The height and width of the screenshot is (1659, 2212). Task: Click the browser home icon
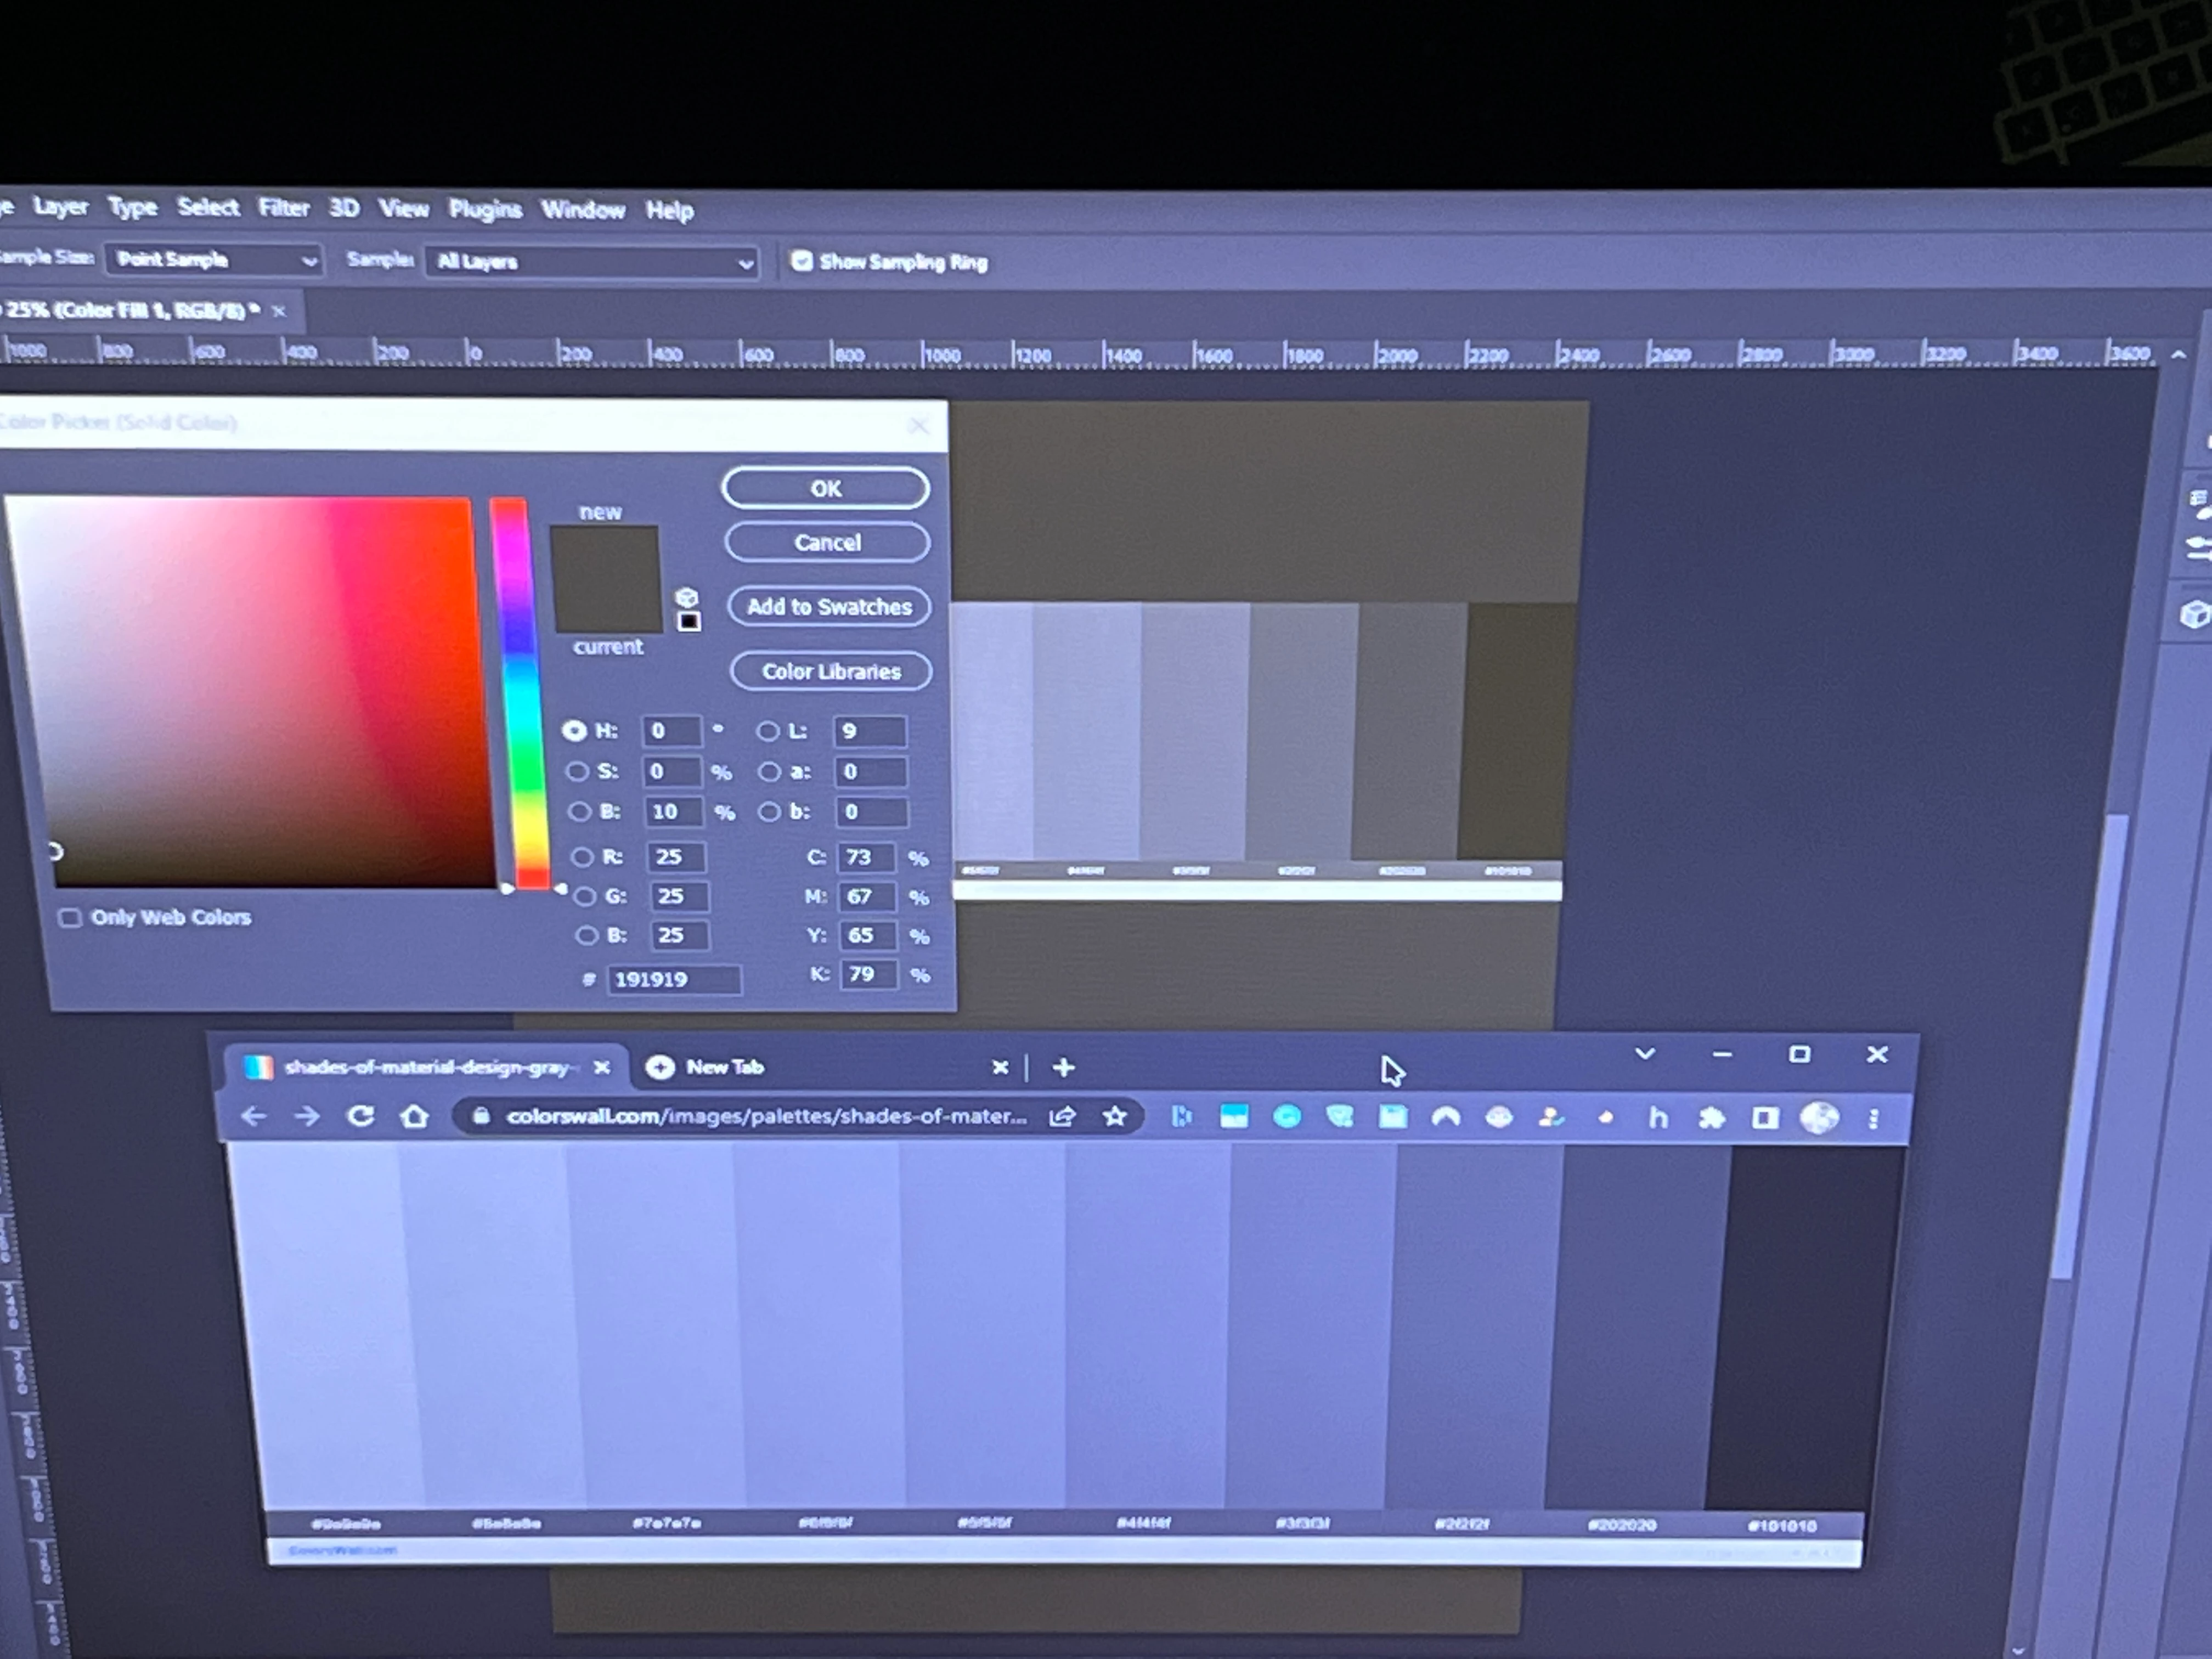tap(414, 1116)
